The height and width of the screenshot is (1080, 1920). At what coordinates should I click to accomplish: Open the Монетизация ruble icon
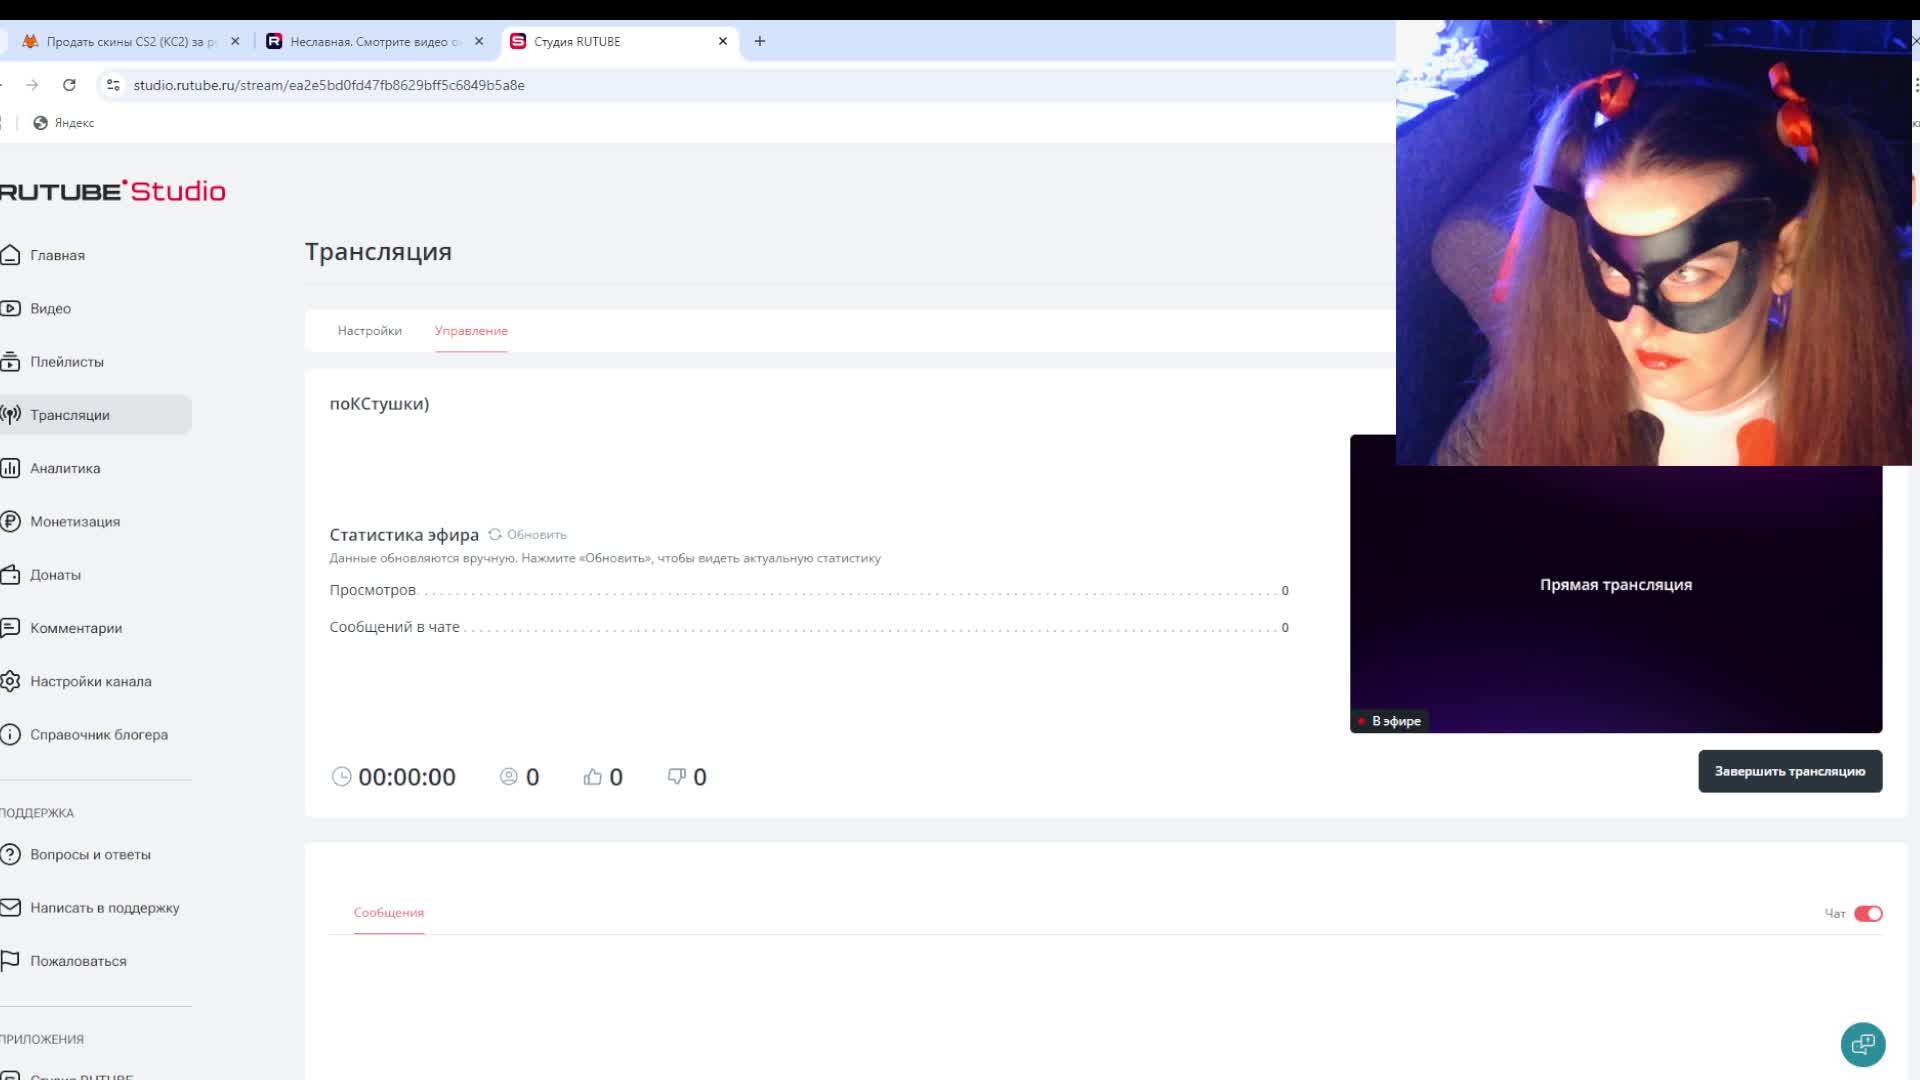click(x=10, y=521)
